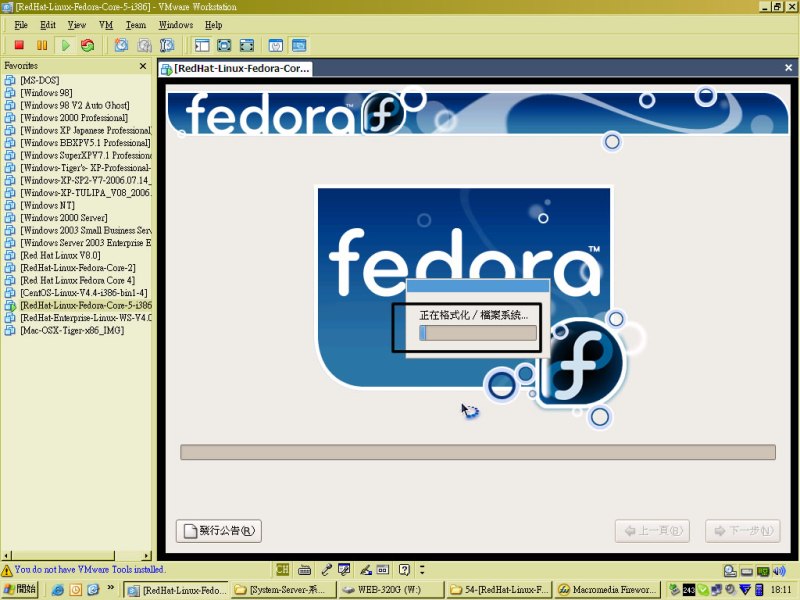Click the Revert to Snapshot icon
The image size is (800, 600).
point(144,45)
